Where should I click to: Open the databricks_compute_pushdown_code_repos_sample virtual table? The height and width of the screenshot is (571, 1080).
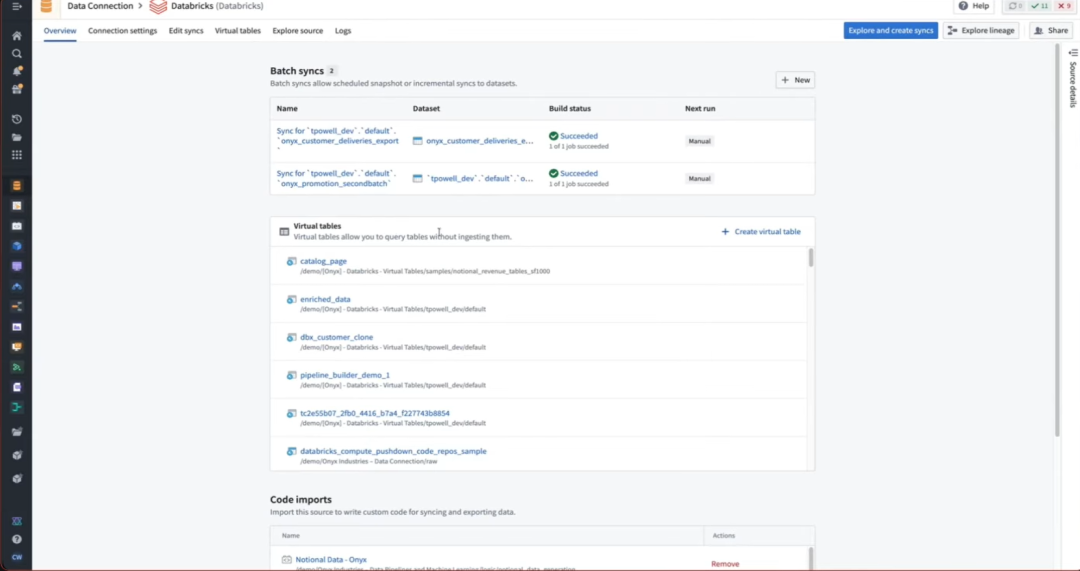[x=393, y=451]
